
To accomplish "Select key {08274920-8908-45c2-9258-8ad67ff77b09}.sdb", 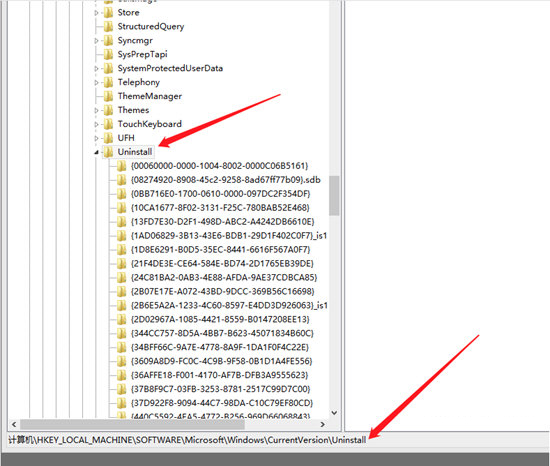I will tap(226, 180).
